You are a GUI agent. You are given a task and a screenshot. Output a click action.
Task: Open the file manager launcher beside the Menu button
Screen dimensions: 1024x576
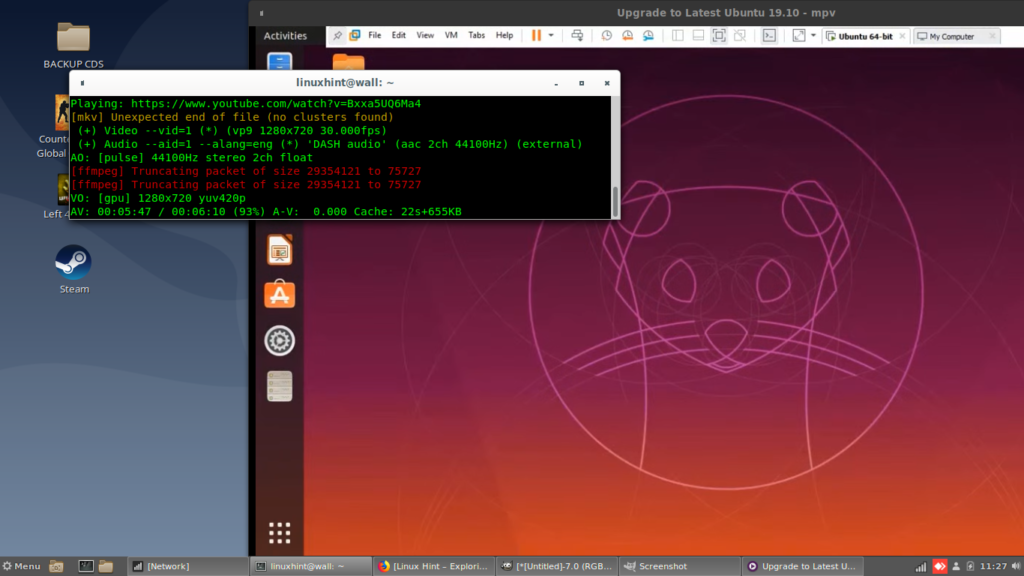click(57, 566)
